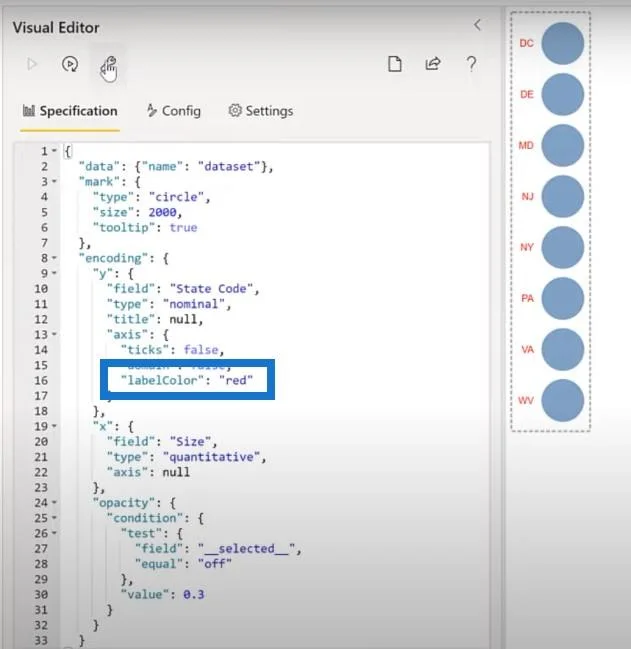
Task: Click the red NY axis label
Action: [527, 248]
